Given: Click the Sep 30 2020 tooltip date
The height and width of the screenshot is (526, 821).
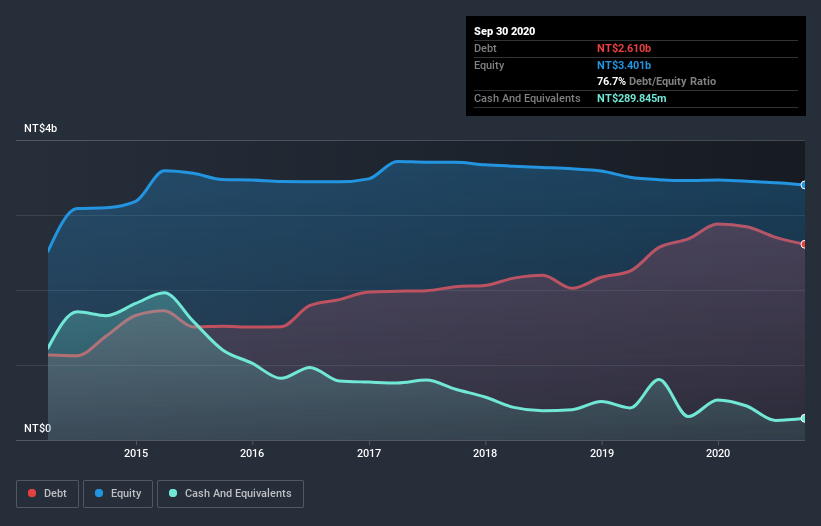Looking at the screenshot, I should pos(504,31).
